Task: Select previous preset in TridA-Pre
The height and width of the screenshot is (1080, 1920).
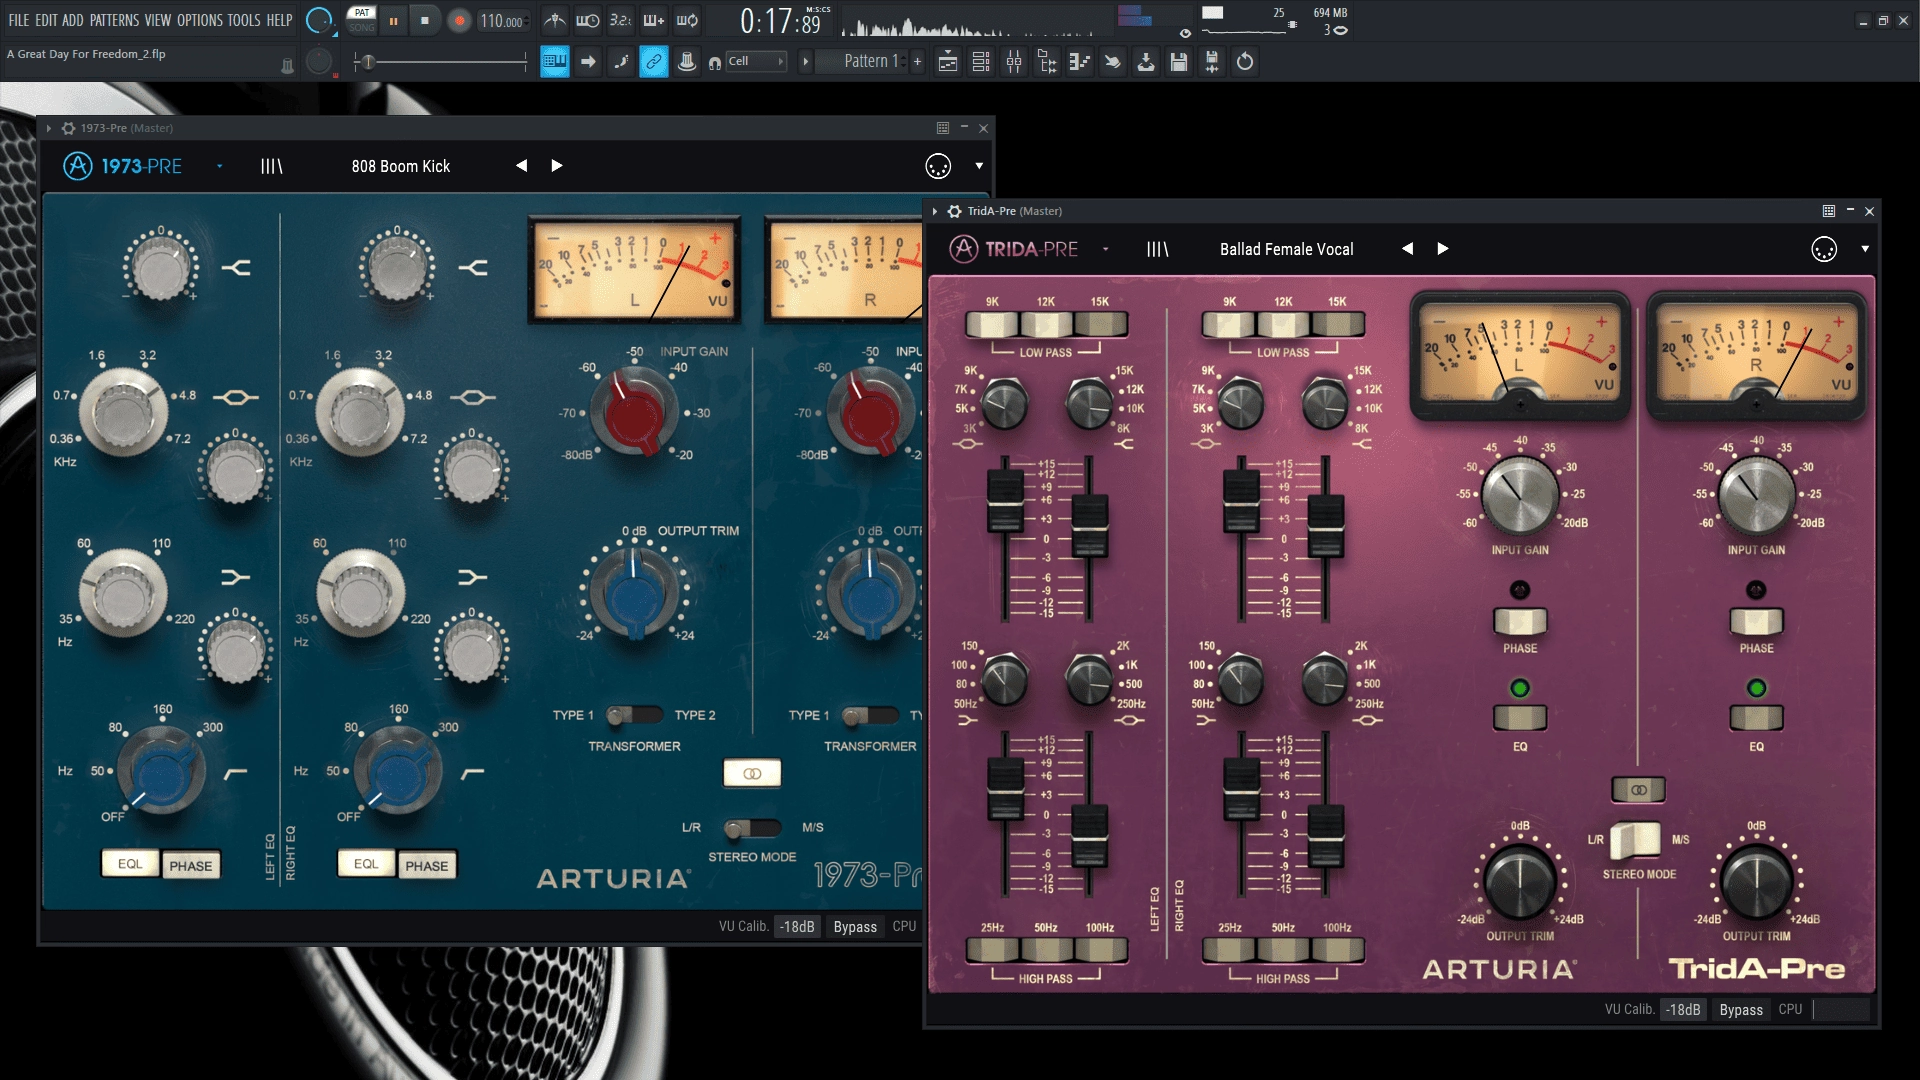Action: click(x=1407, y=249)
